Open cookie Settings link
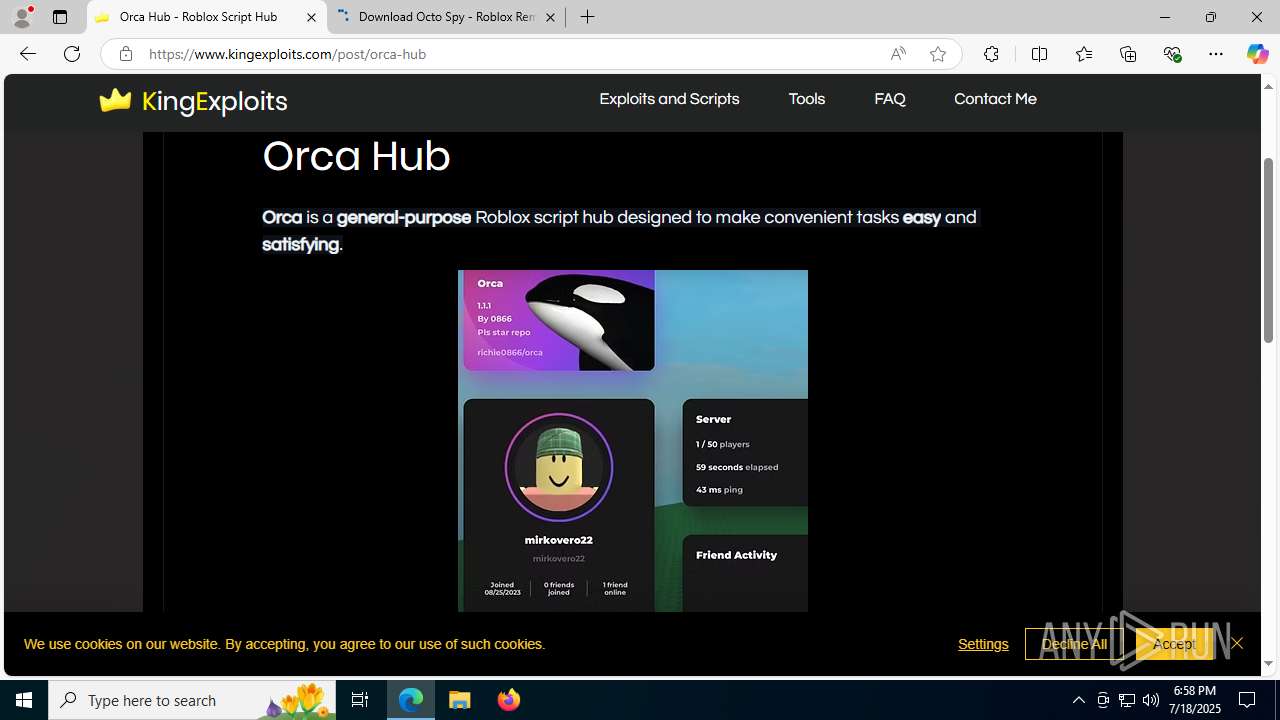Viewport: 1280px width, 720px height. 983,644
